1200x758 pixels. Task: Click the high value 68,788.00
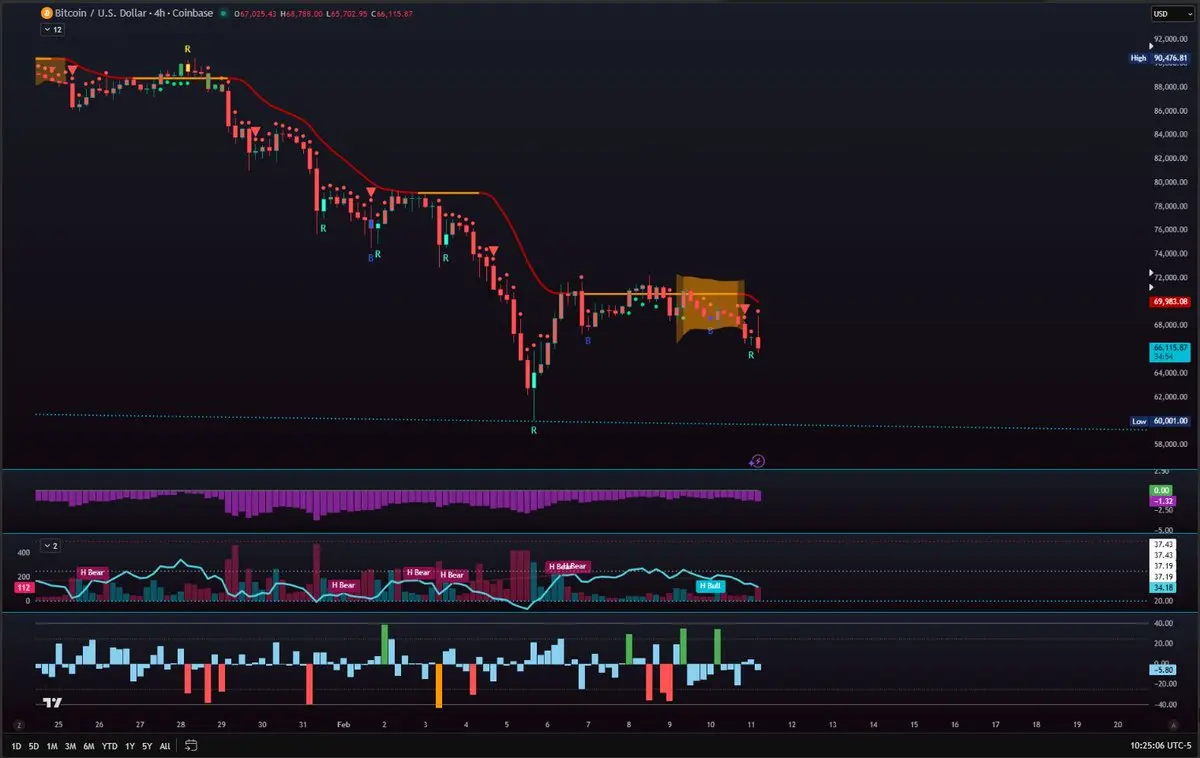(x=306, y=14)
